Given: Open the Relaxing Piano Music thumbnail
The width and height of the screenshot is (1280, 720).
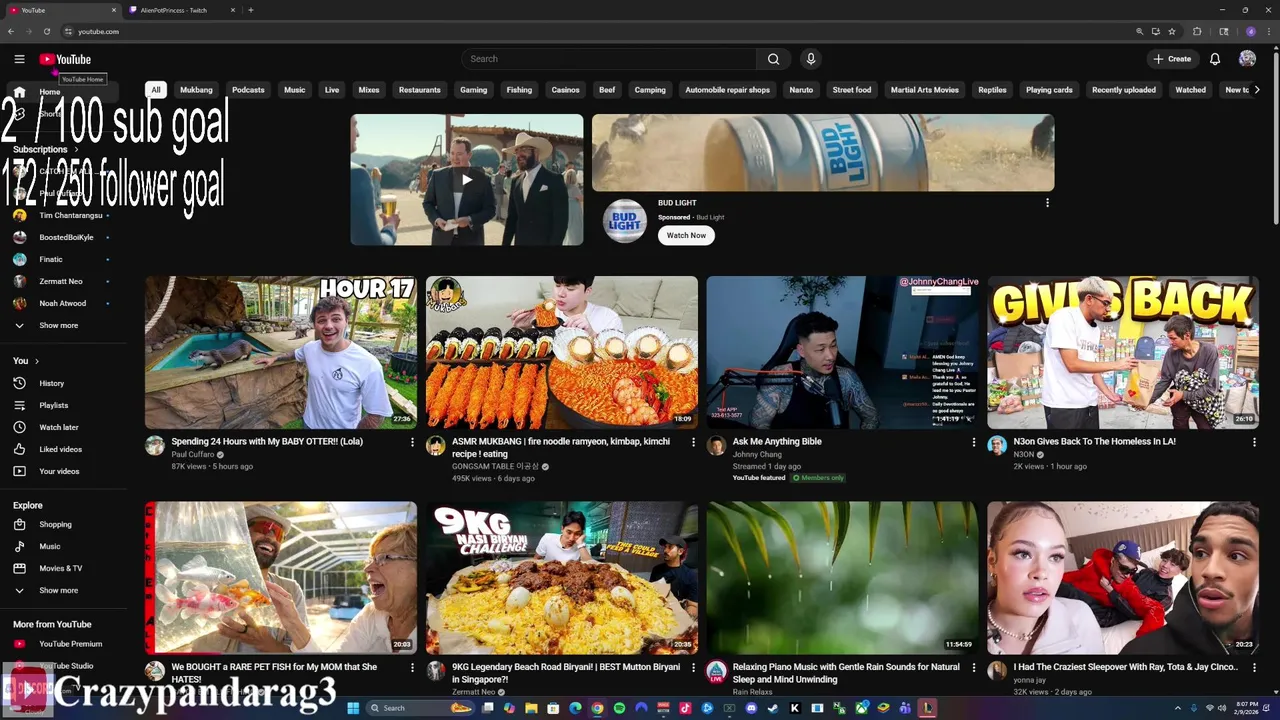Looking at the screenshot, I should pyautogui.click(x=843, y=578).
